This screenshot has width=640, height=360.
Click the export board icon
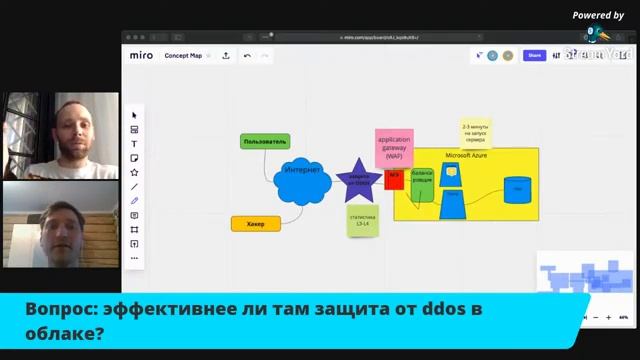coord(226,56)
